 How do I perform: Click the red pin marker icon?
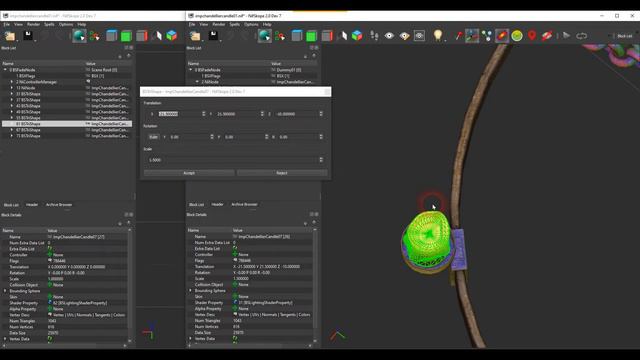[x=458, y=36]
